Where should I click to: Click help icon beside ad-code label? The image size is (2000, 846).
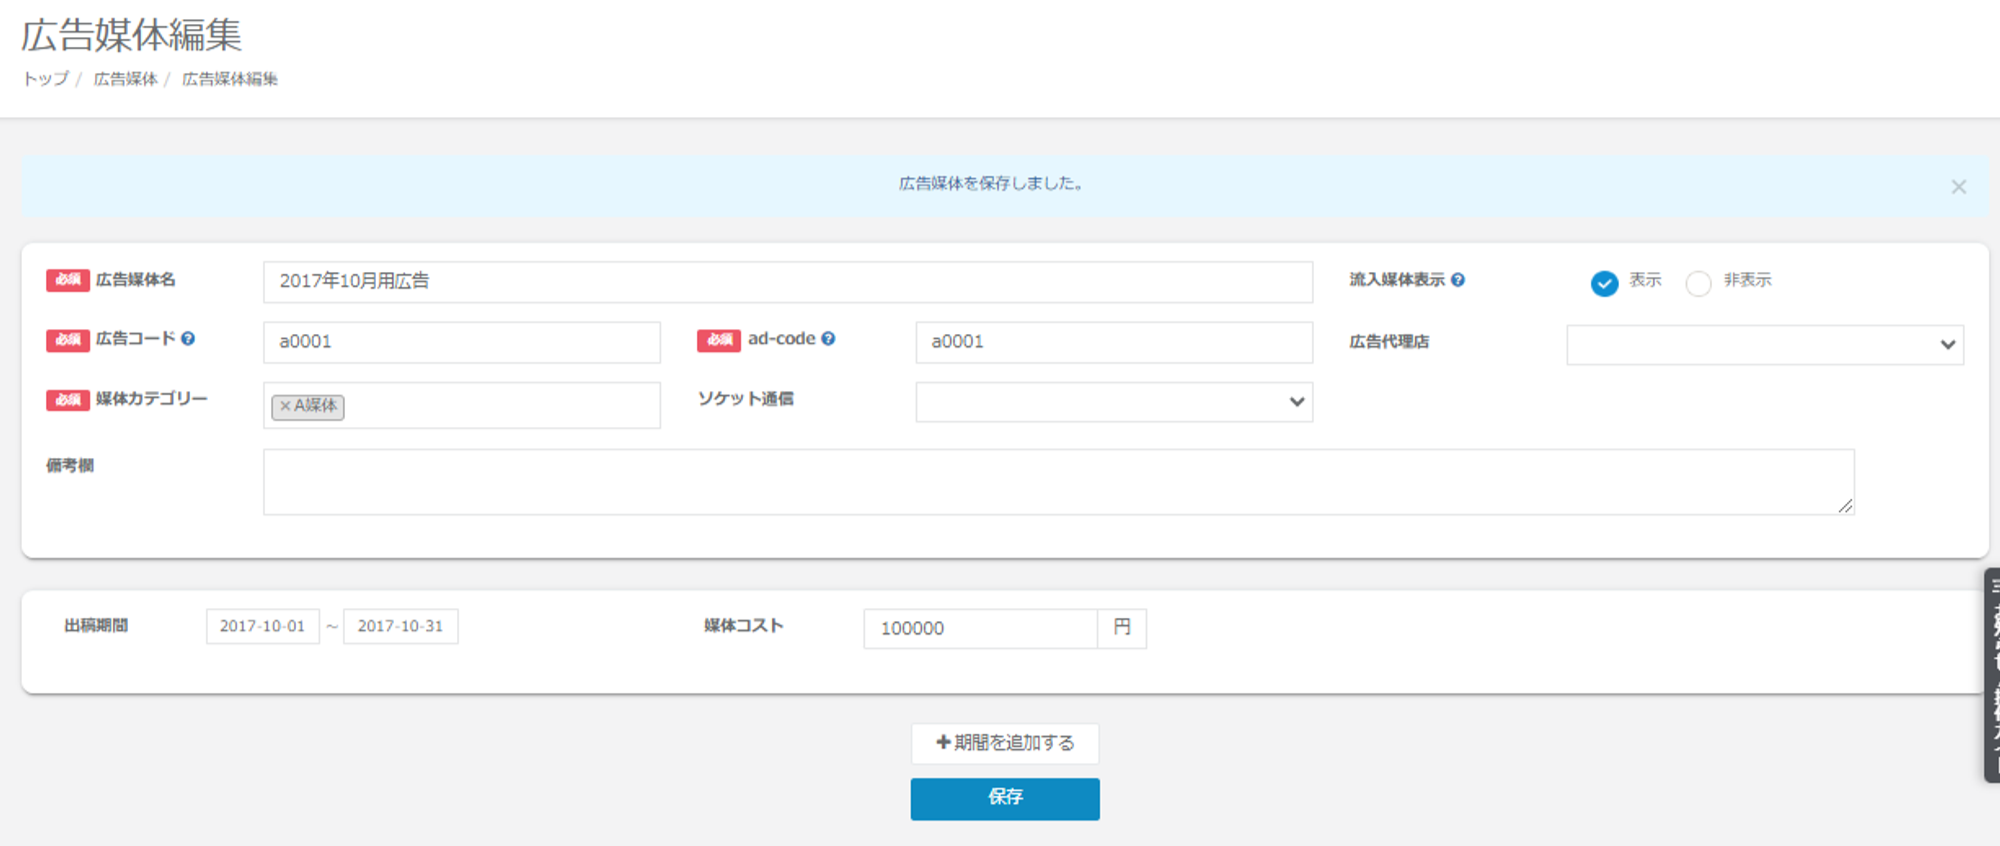tap(828, 339)
